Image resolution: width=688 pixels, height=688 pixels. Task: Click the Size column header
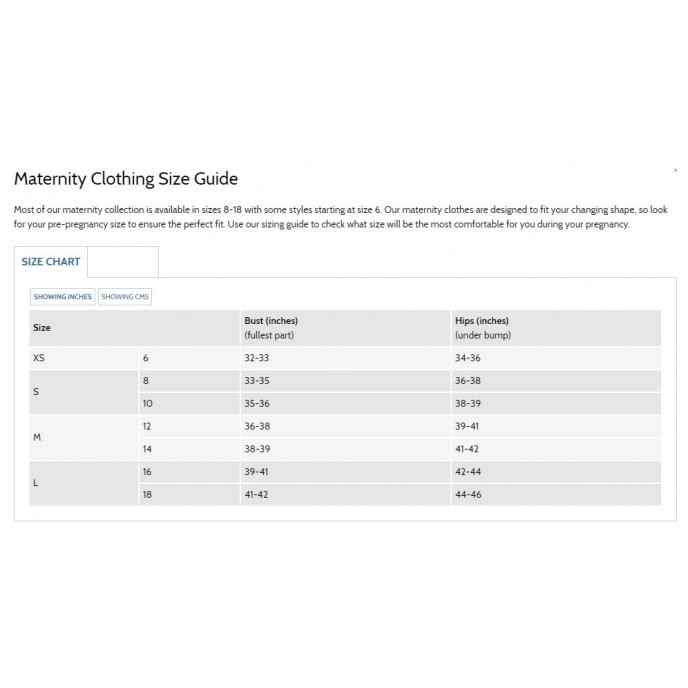click(x=135, y=328)
